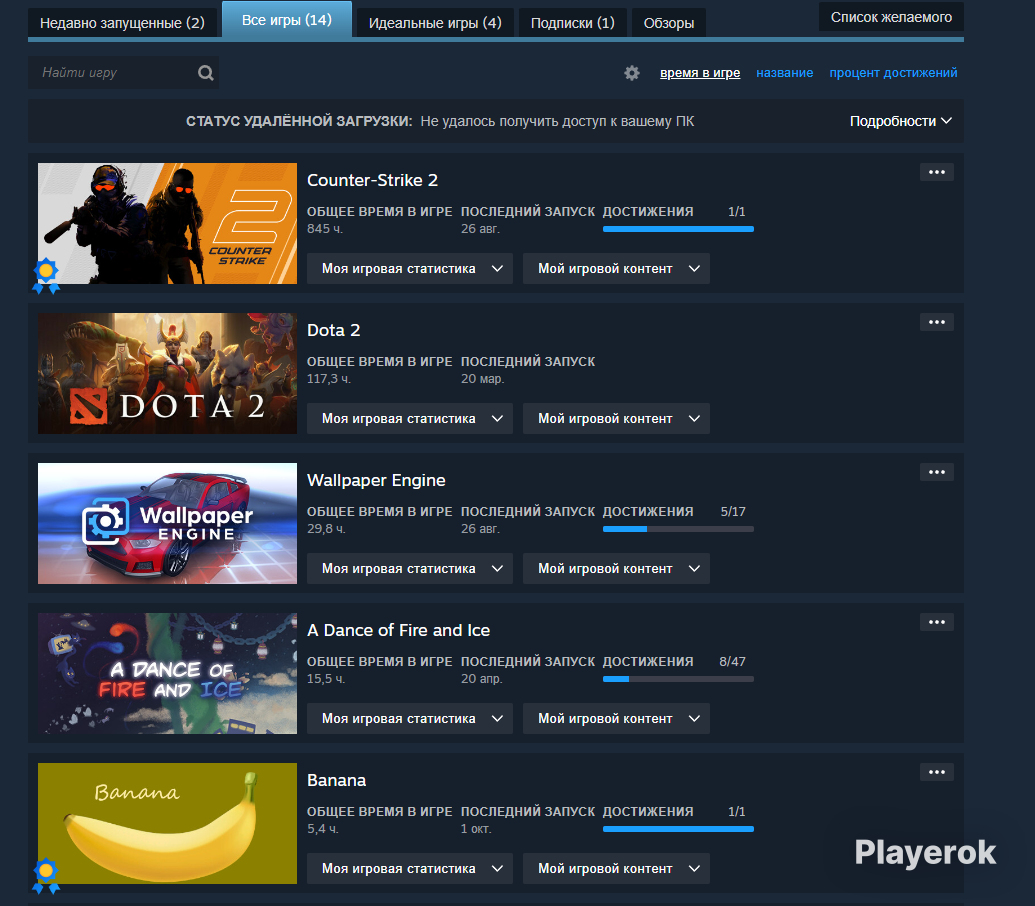
Task: Click the Banana achievements progress bar
Action: pos(678,829)
